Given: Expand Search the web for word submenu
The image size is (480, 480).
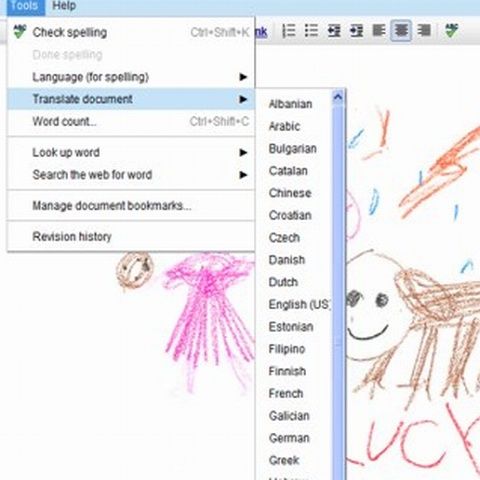Looking at the screenshot, I should pos(131,175).
